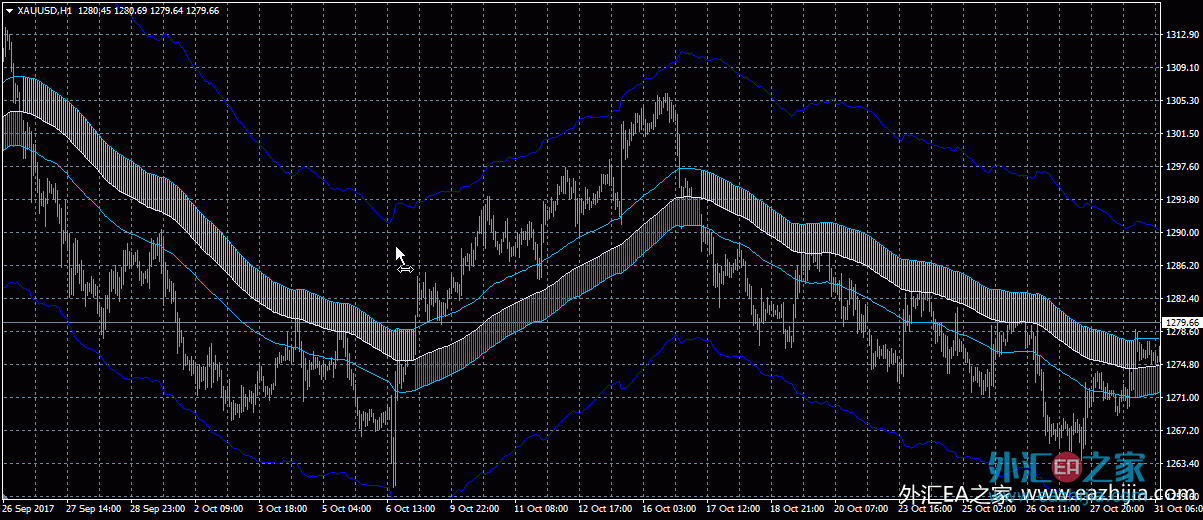Screen dimensions: 1203x520
Task: Click the 1267.20 price scale label
Action: [x=1181, y=431]
